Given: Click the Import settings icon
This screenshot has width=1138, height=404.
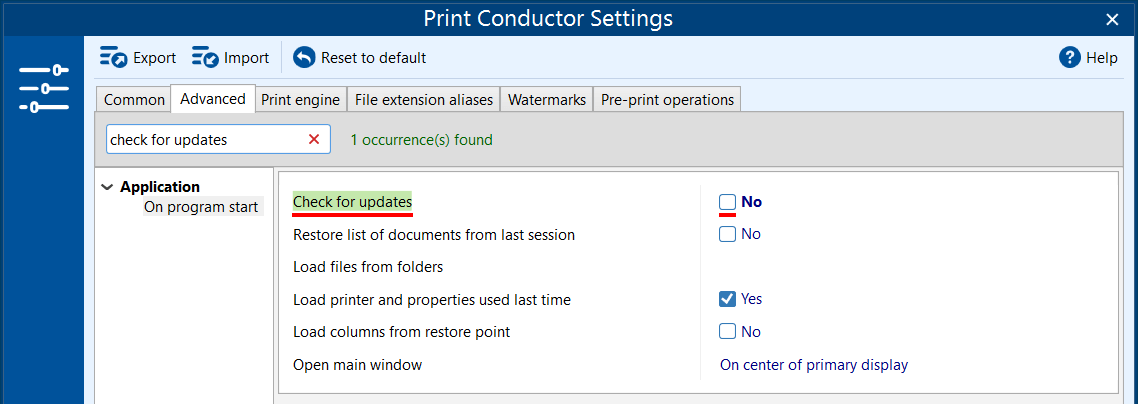Looking at the screenshot, I should pos(205,58).
